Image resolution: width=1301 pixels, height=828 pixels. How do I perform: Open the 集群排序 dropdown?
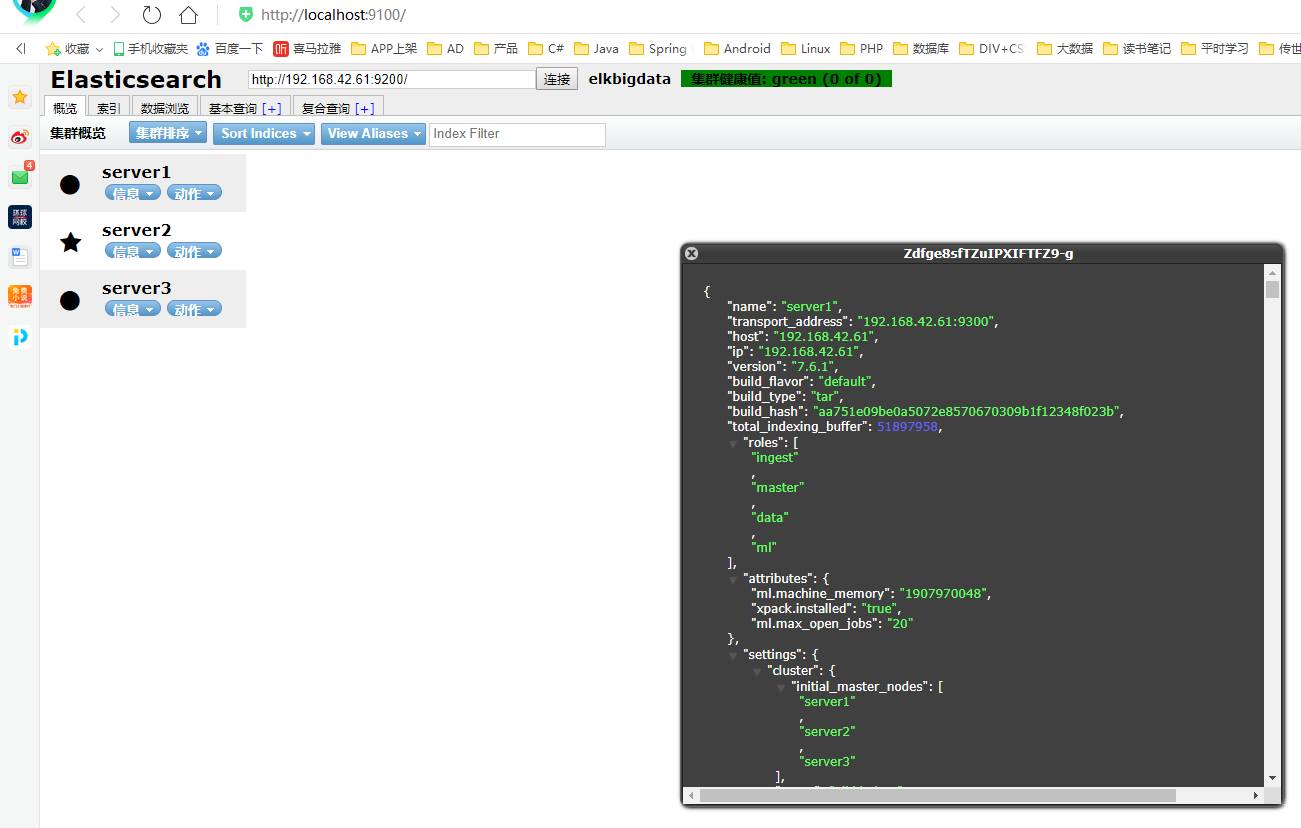point(168,133)
